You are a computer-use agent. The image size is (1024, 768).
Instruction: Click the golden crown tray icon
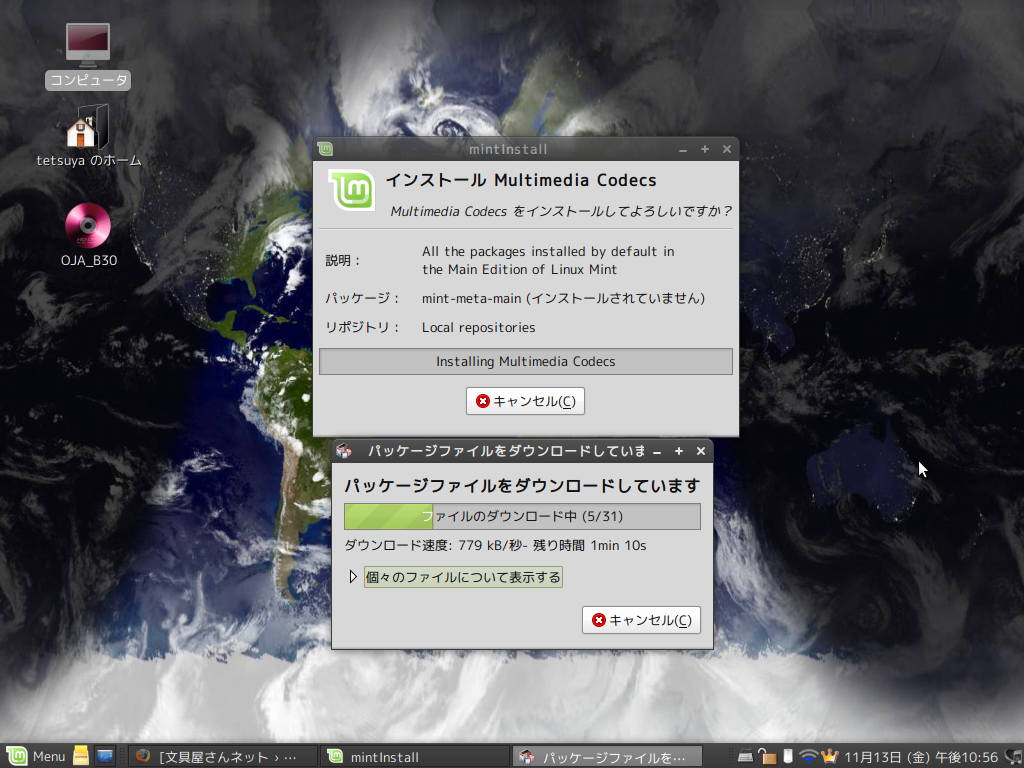point(829,756)
